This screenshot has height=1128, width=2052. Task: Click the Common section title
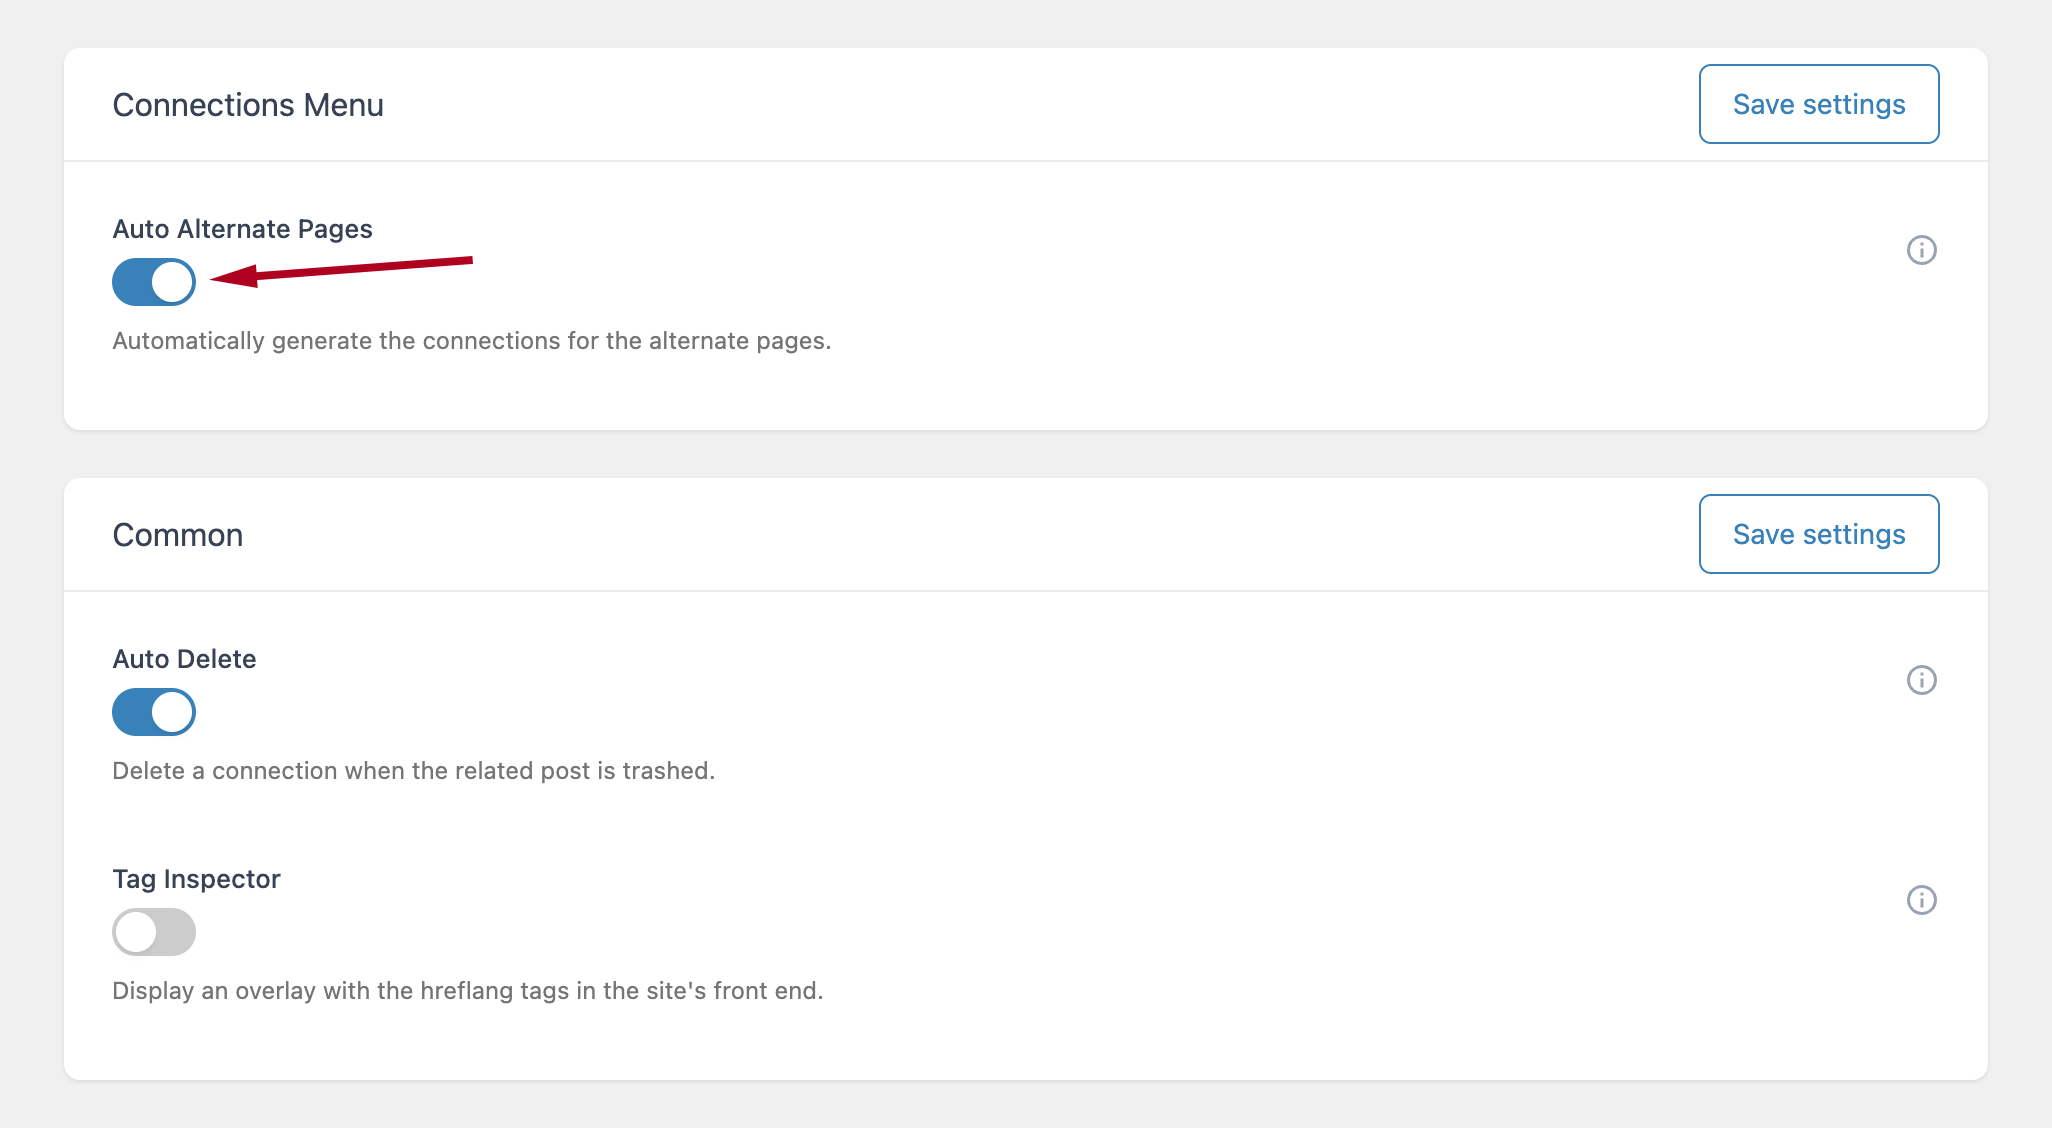click(177, 534)
